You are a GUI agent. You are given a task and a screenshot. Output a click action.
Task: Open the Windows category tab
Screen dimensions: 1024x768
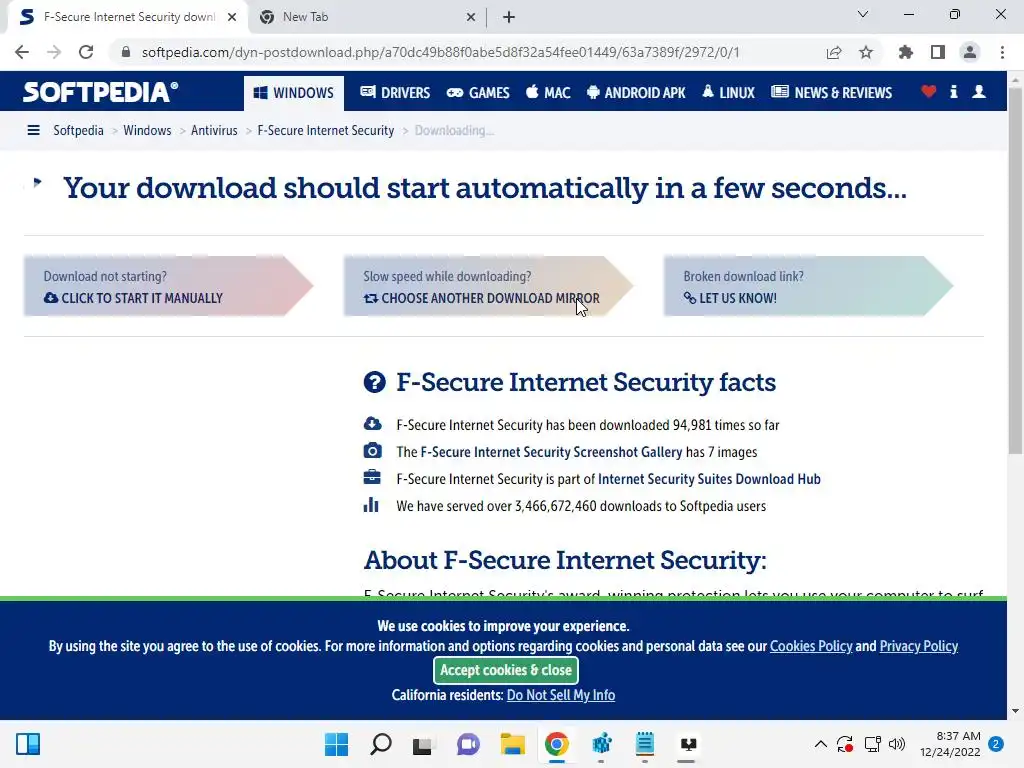[294, 93]
